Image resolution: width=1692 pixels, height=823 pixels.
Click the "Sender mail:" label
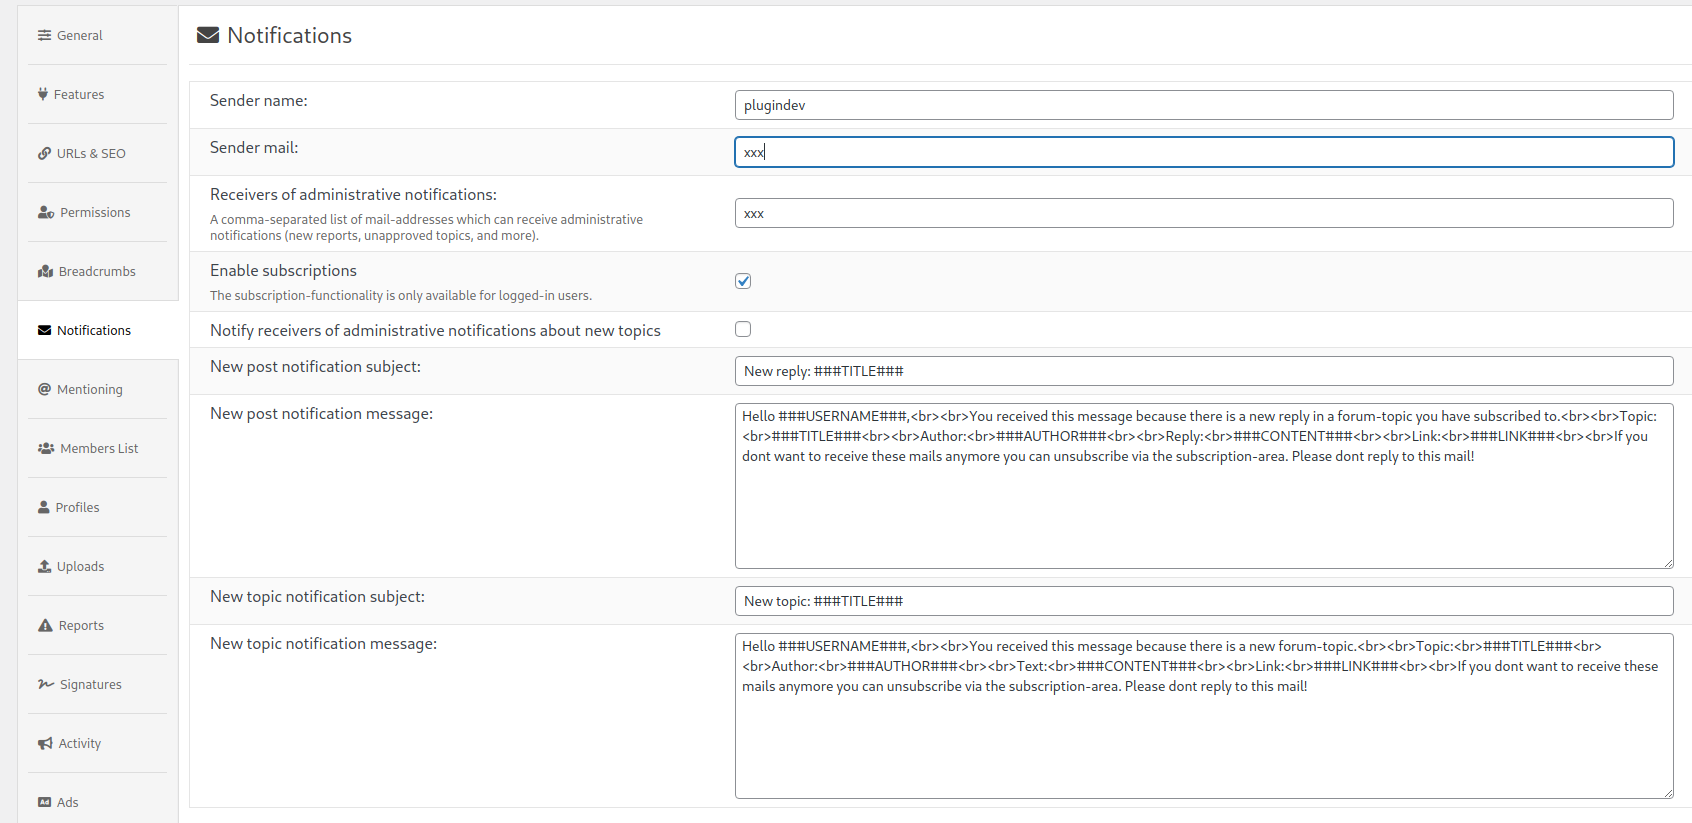254,148
